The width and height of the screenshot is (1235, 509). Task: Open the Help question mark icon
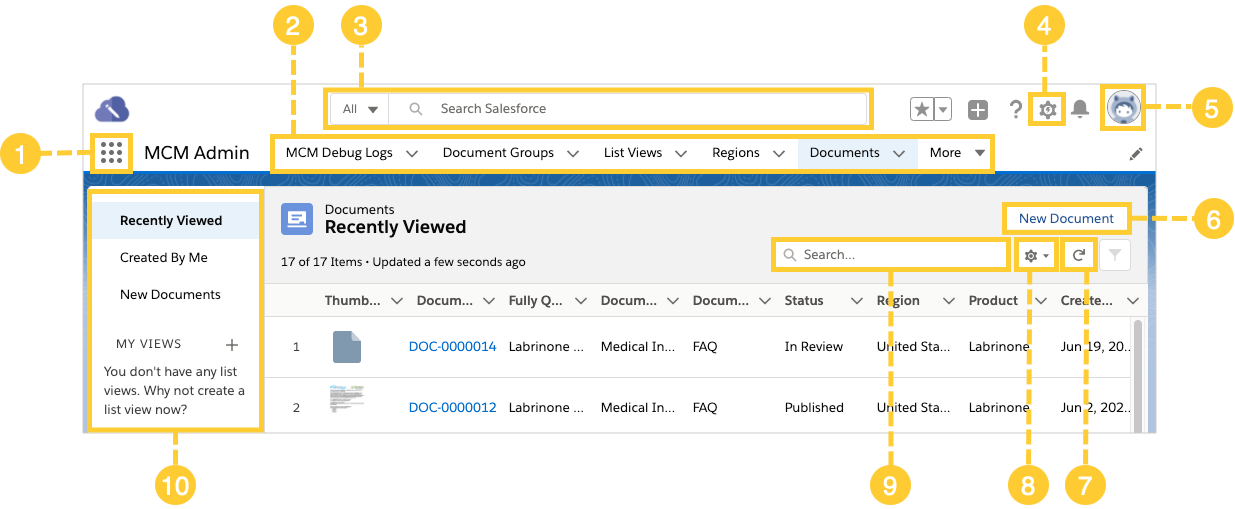(1016, 109)
